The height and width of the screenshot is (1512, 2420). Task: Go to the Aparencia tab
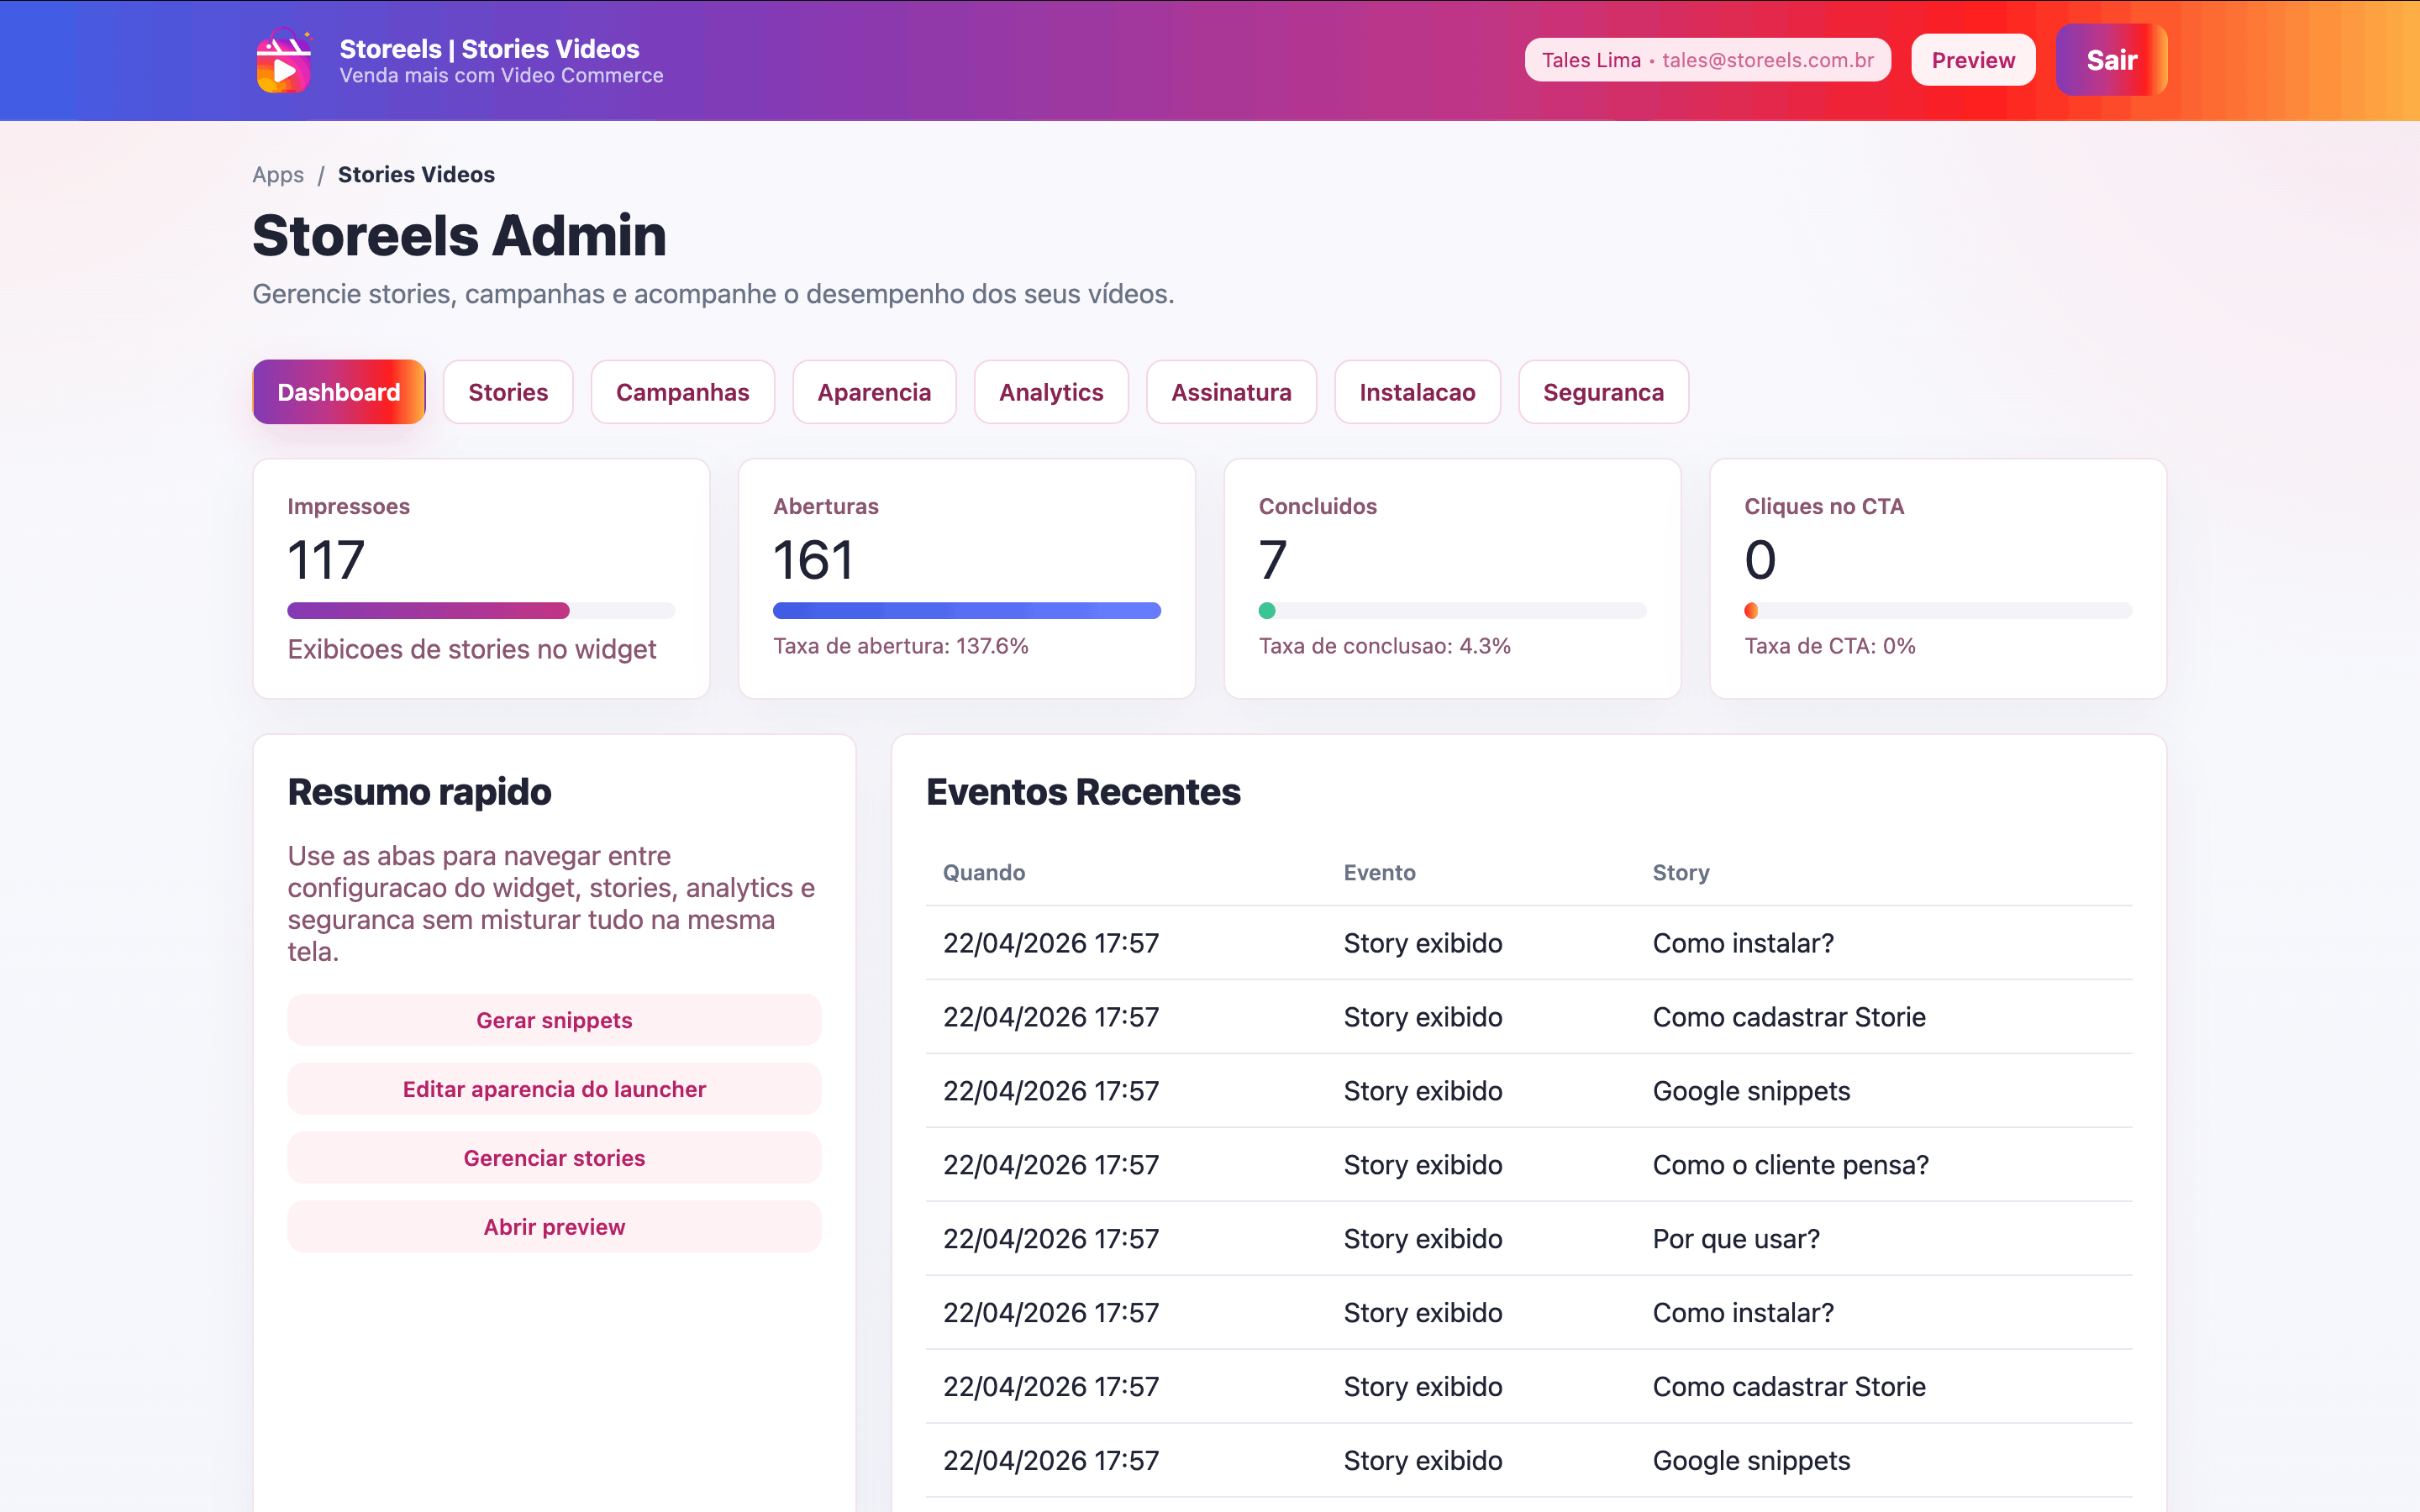[x=874, y=392]
